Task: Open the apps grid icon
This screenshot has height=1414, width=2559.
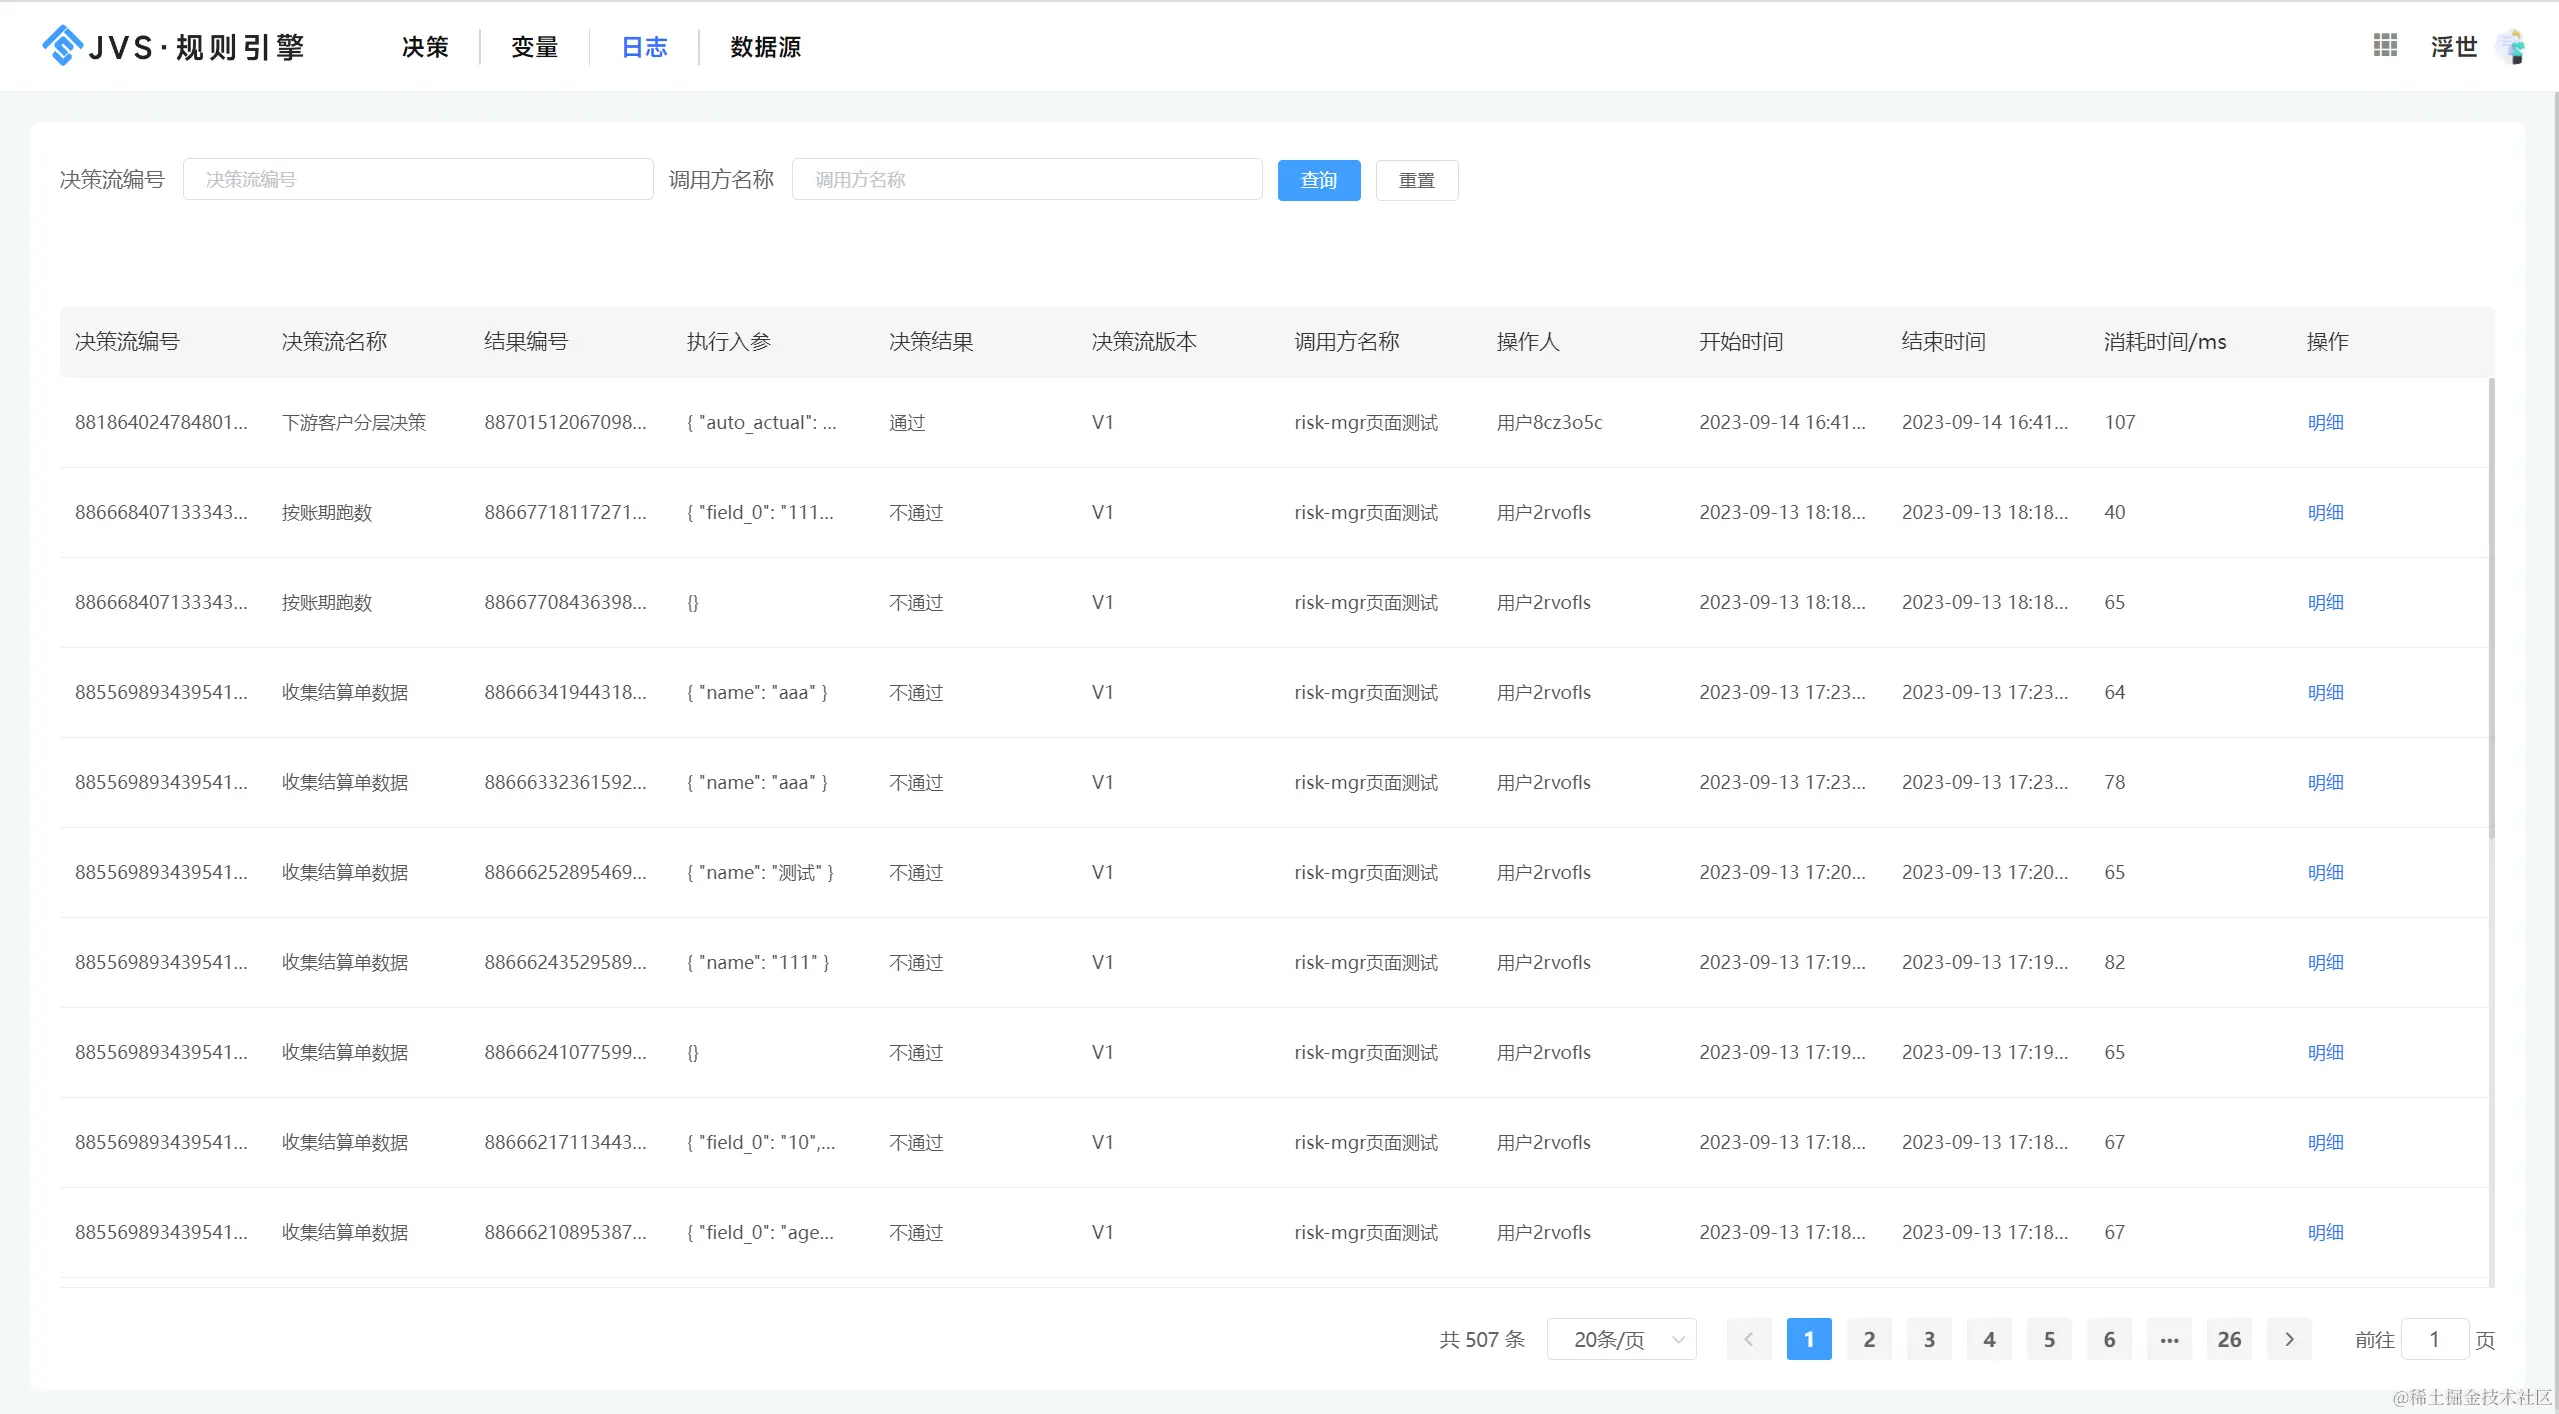Action: coord(2384,46)
